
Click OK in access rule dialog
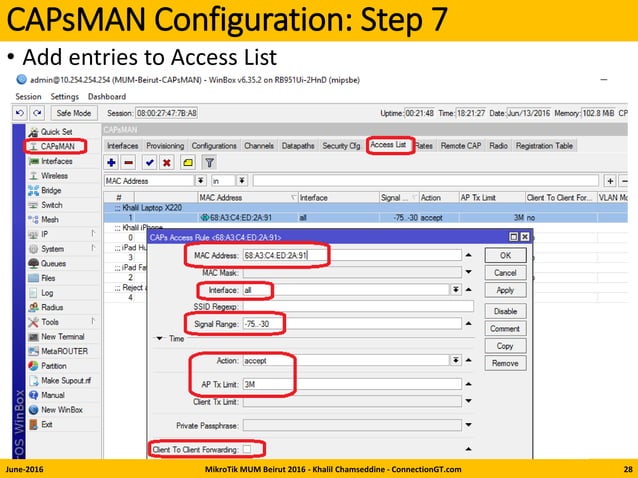pos(505,255)
